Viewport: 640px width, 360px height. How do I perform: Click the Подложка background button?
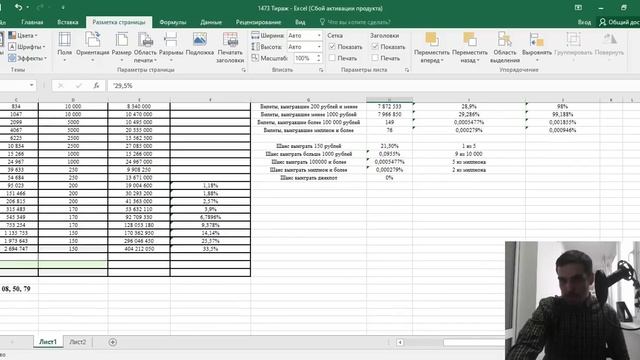200,44
